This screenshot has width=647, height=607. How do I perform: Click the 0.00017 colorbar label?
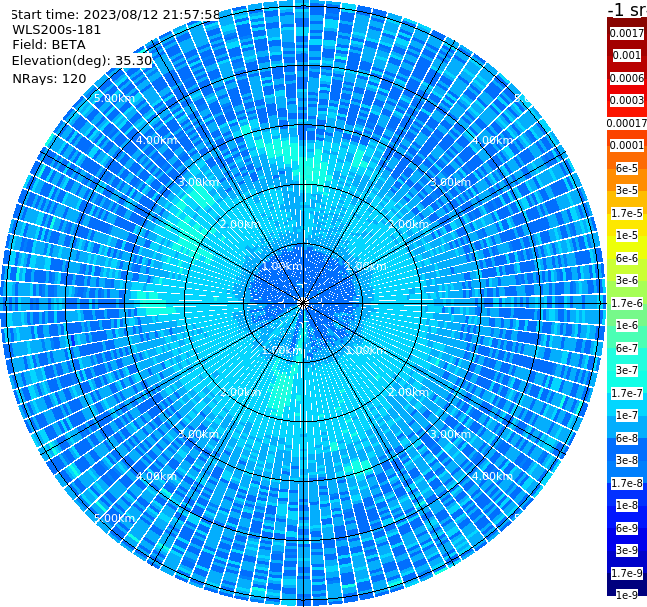(627, 123)
